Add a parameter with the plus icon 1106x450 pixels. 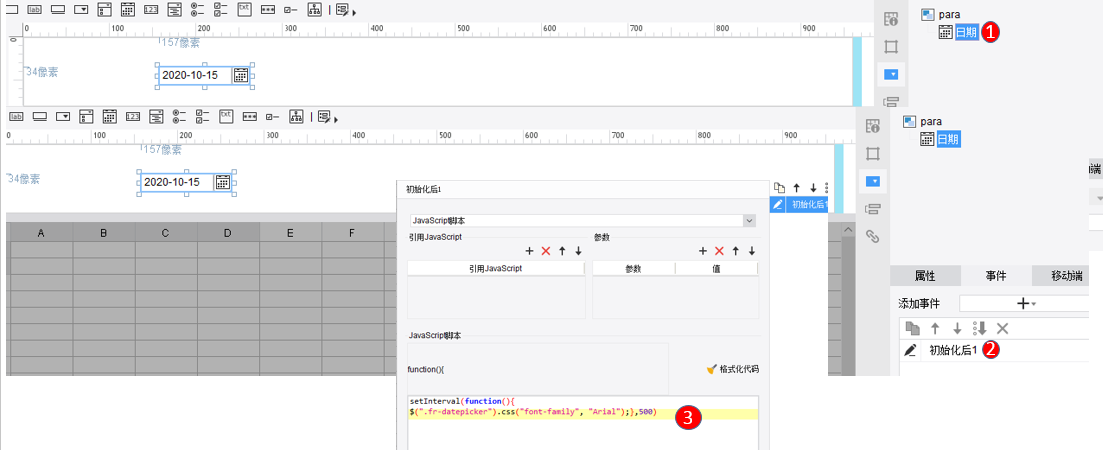point(703,250)
